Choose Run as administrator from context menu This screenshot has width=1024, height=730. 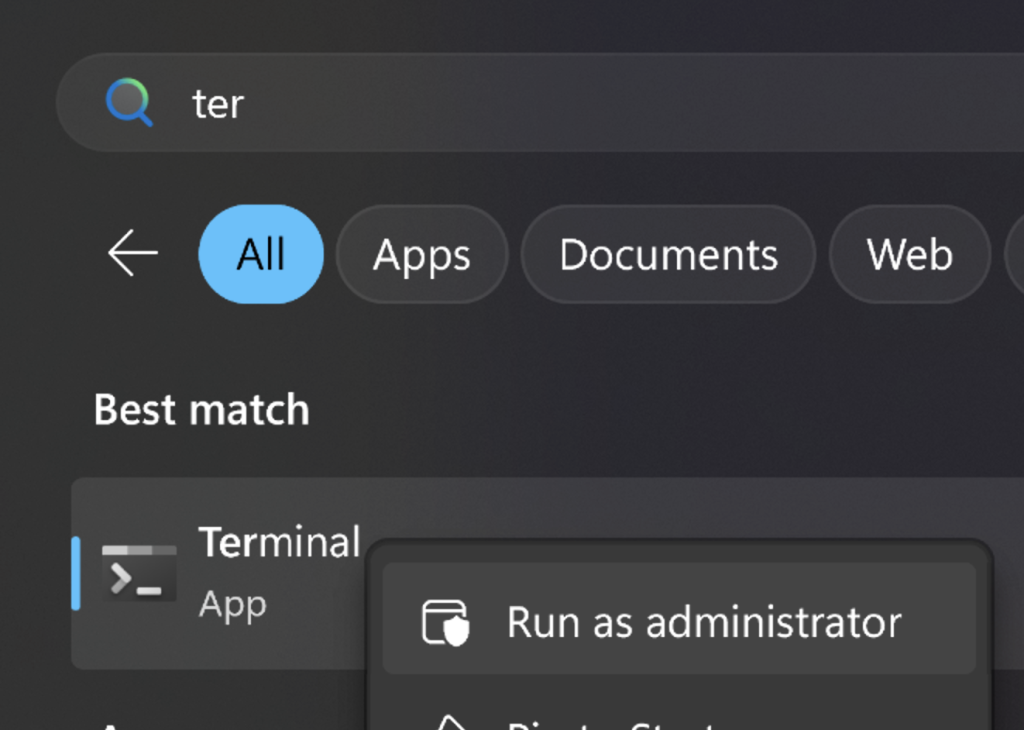[679, 618]
